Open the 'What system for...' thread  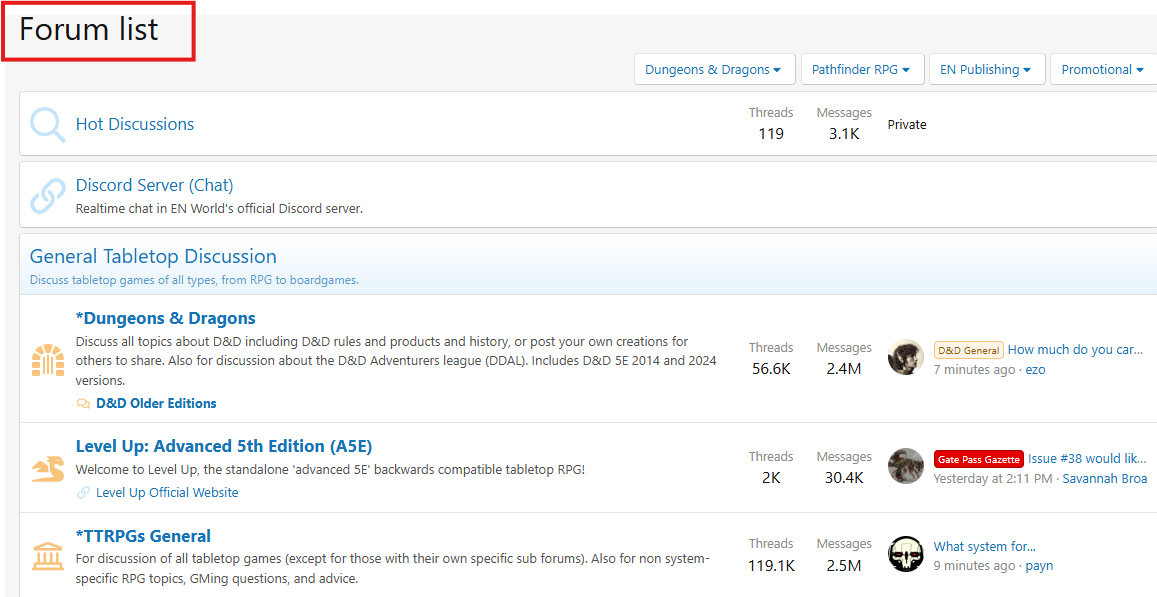984,546
